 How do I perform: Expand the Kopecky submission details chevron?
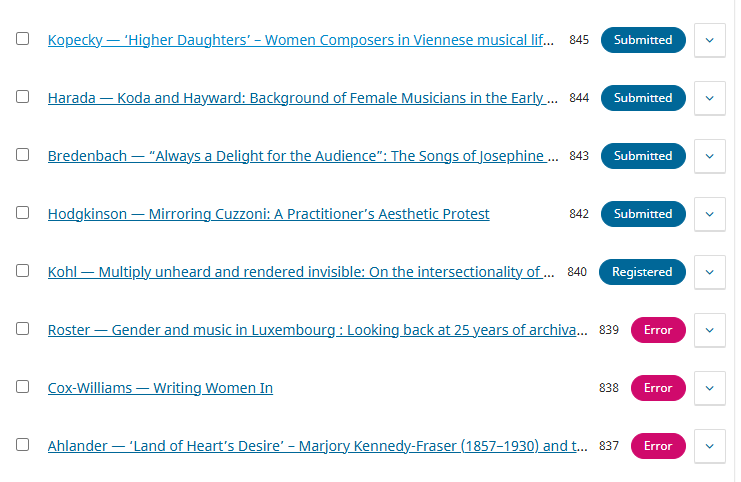coord(709,40)
